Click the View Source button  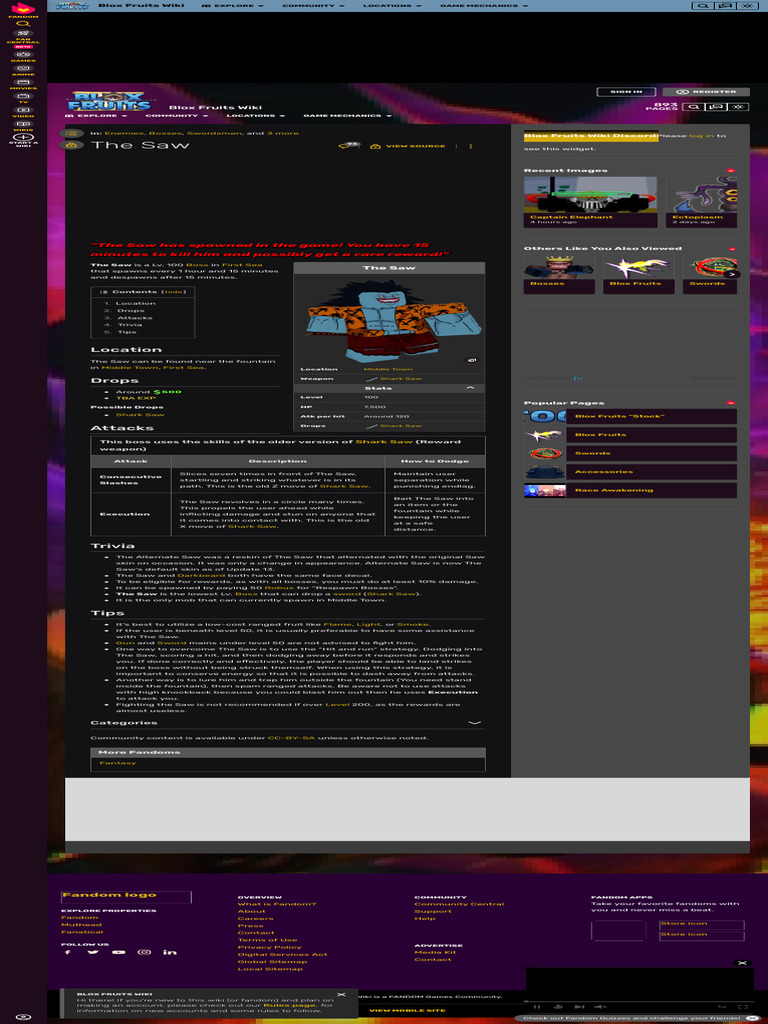tap(408, 146)
